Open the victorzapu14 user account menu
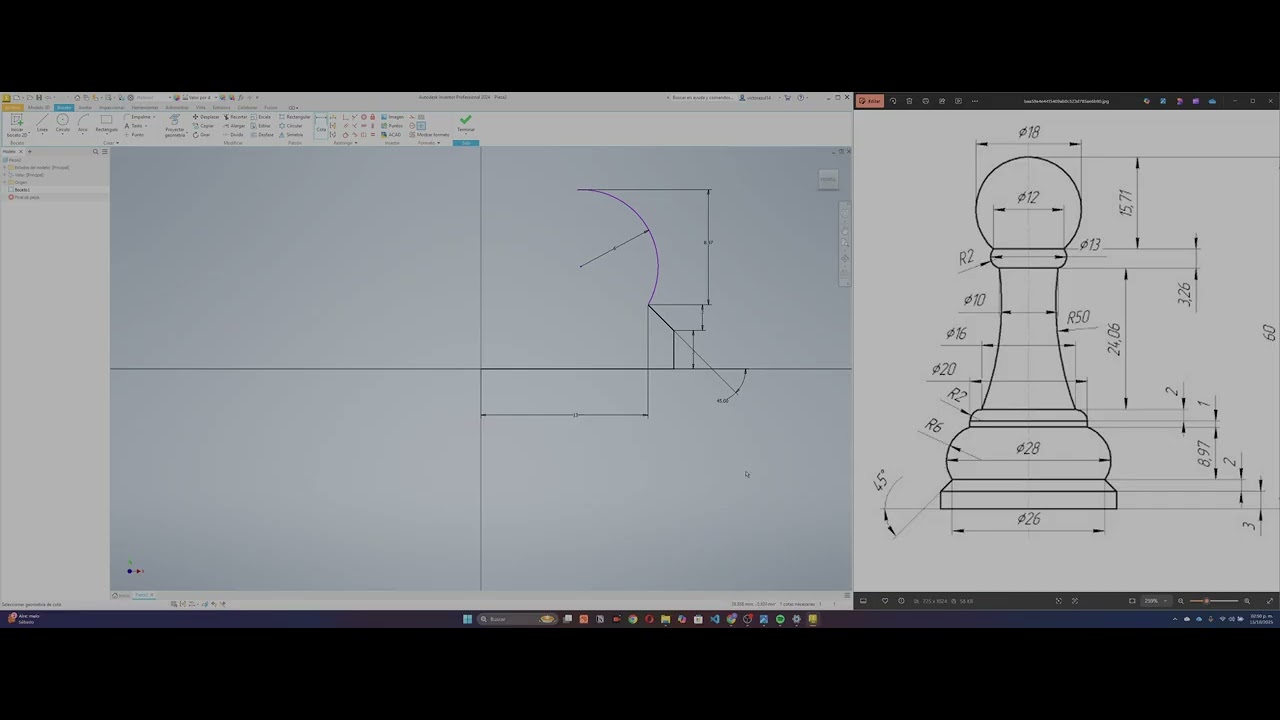The width and height of the screenshot is (1280, 720). 757,97
